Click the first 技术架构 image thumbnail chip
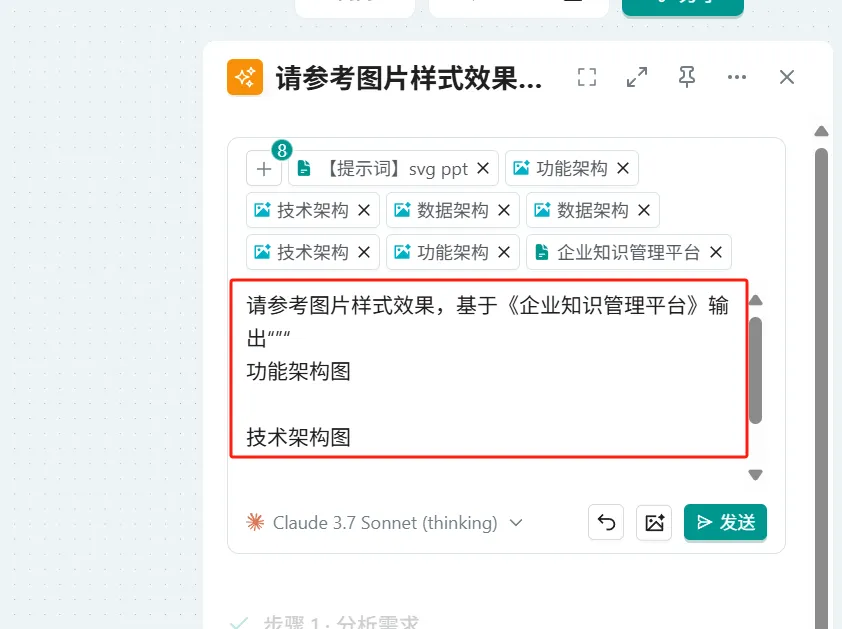Screen dimensions: 842x629 click(x=302, y=210)
